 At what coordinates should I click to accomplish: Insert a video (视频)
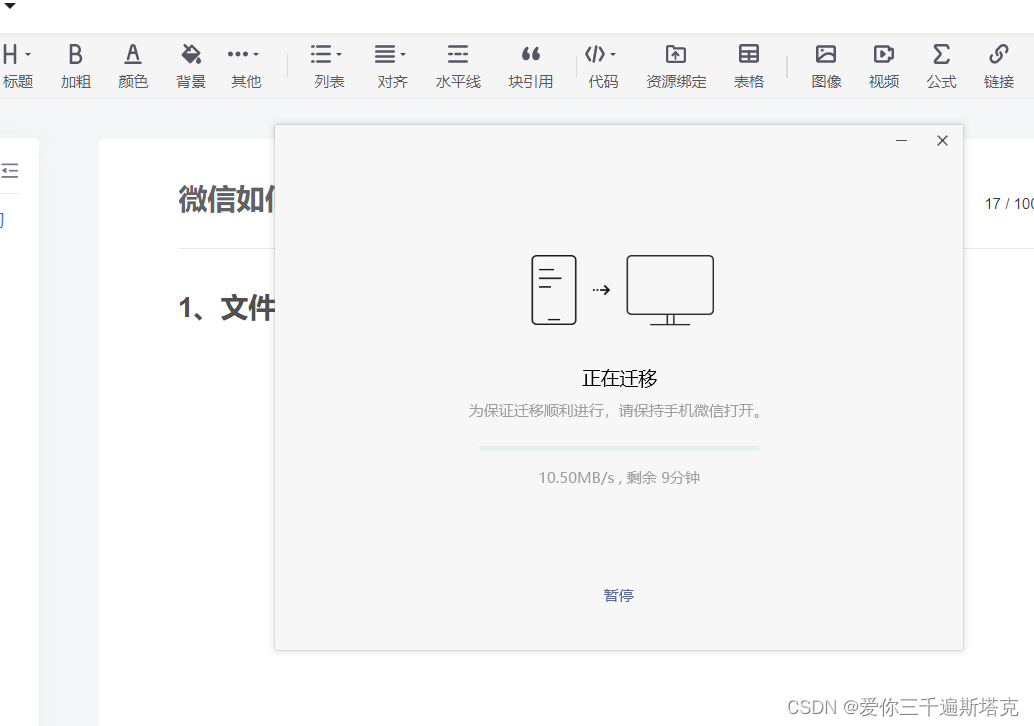point(884,66)
